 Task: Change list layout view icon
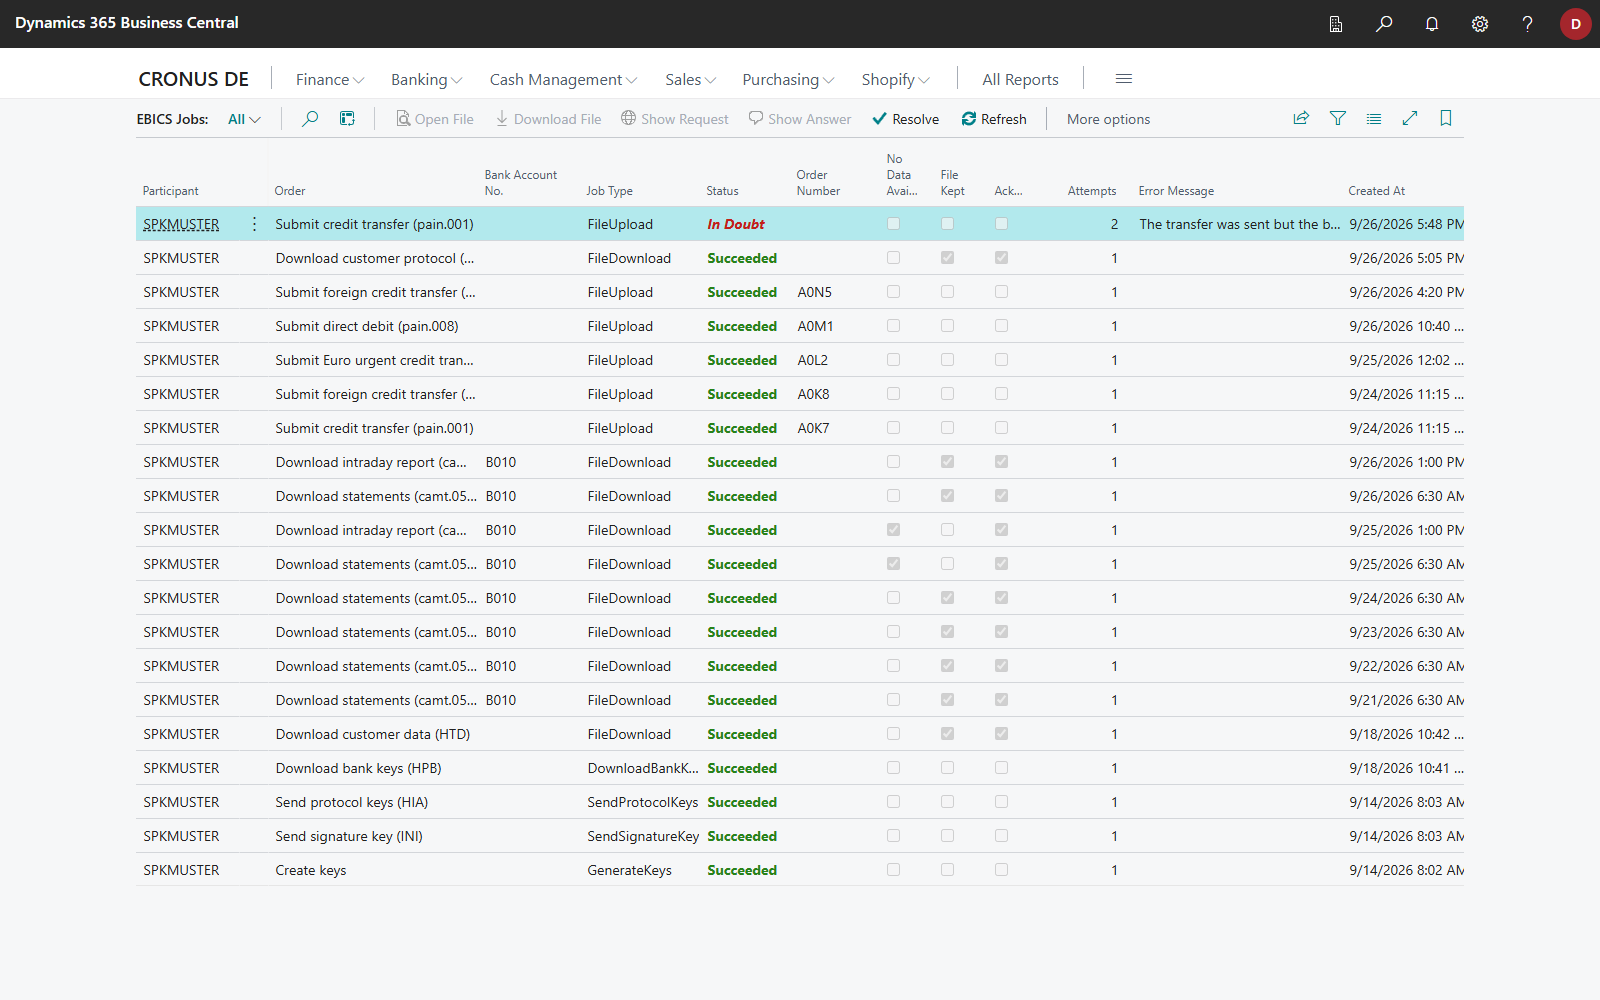click(x=1374, y=118)
